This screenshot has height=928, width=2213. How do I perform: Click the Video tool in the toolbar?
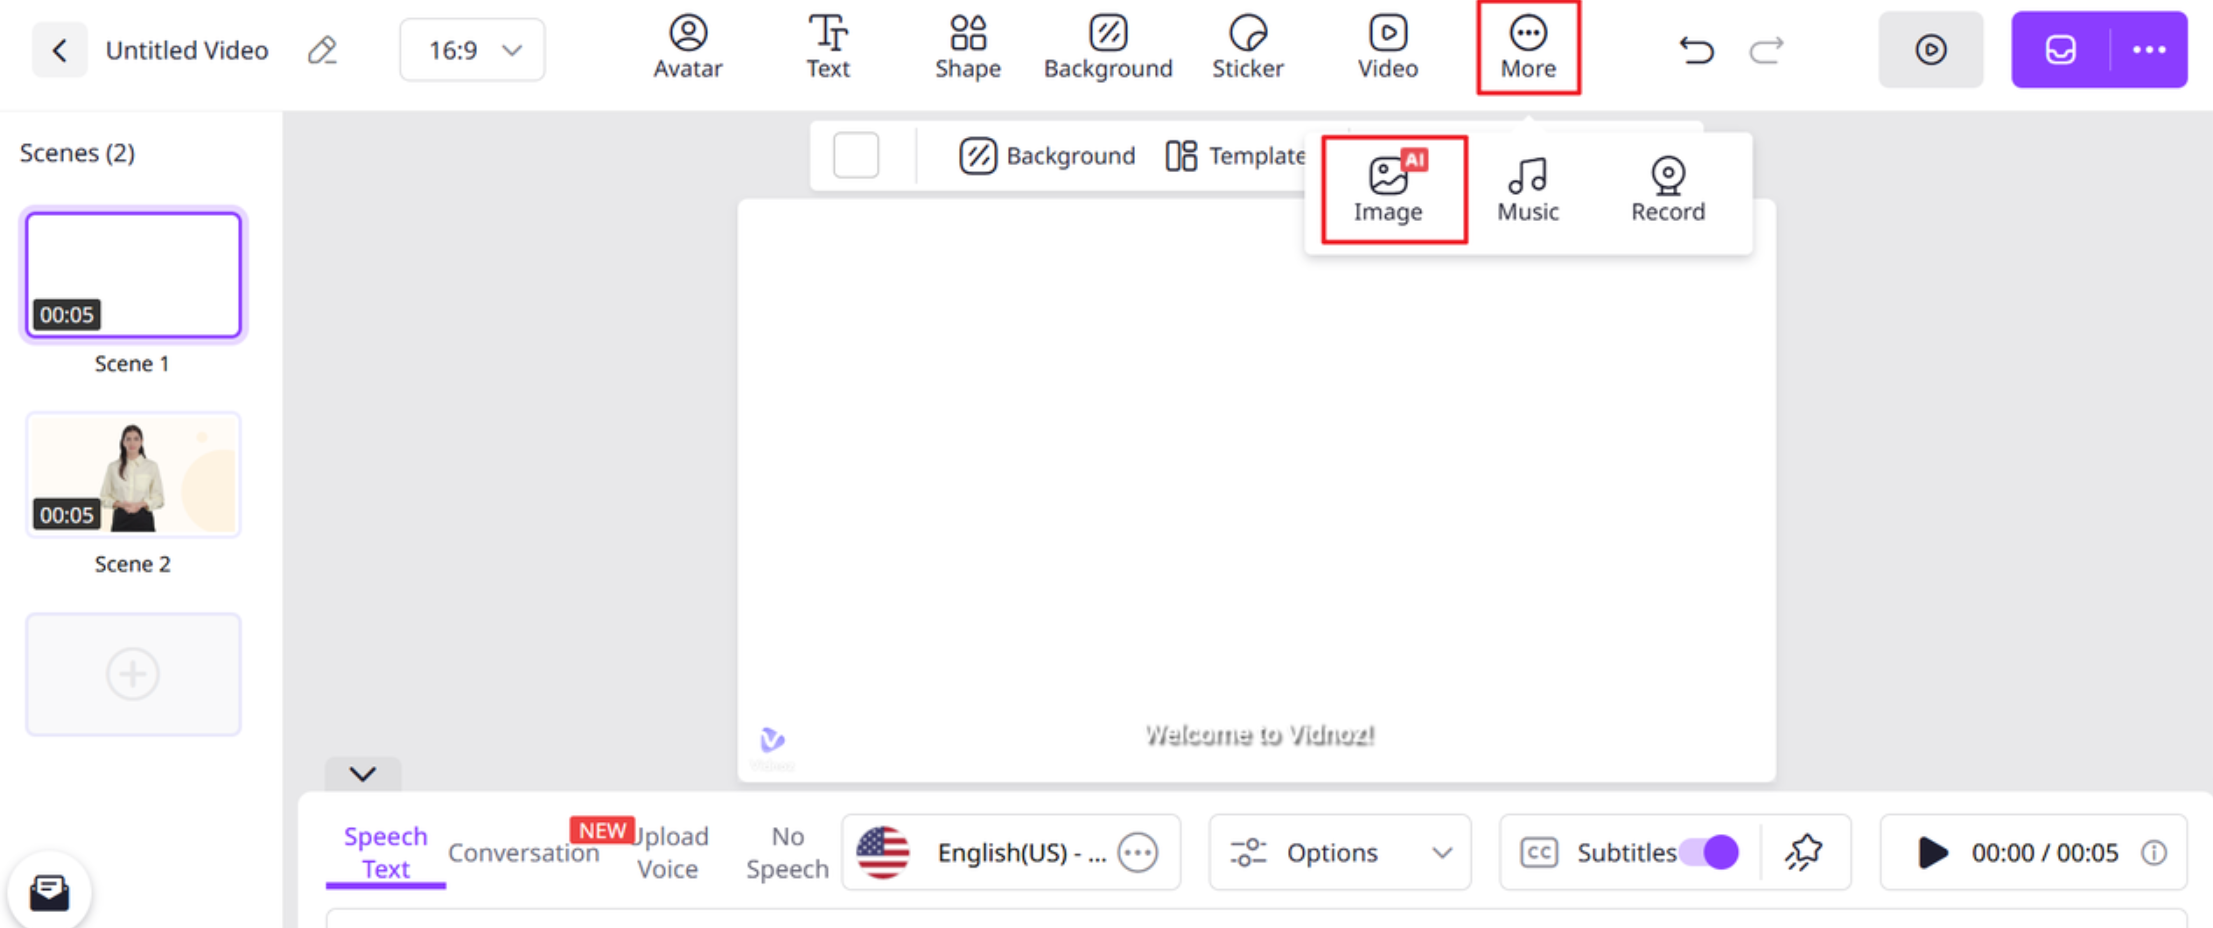point(1387,47)
